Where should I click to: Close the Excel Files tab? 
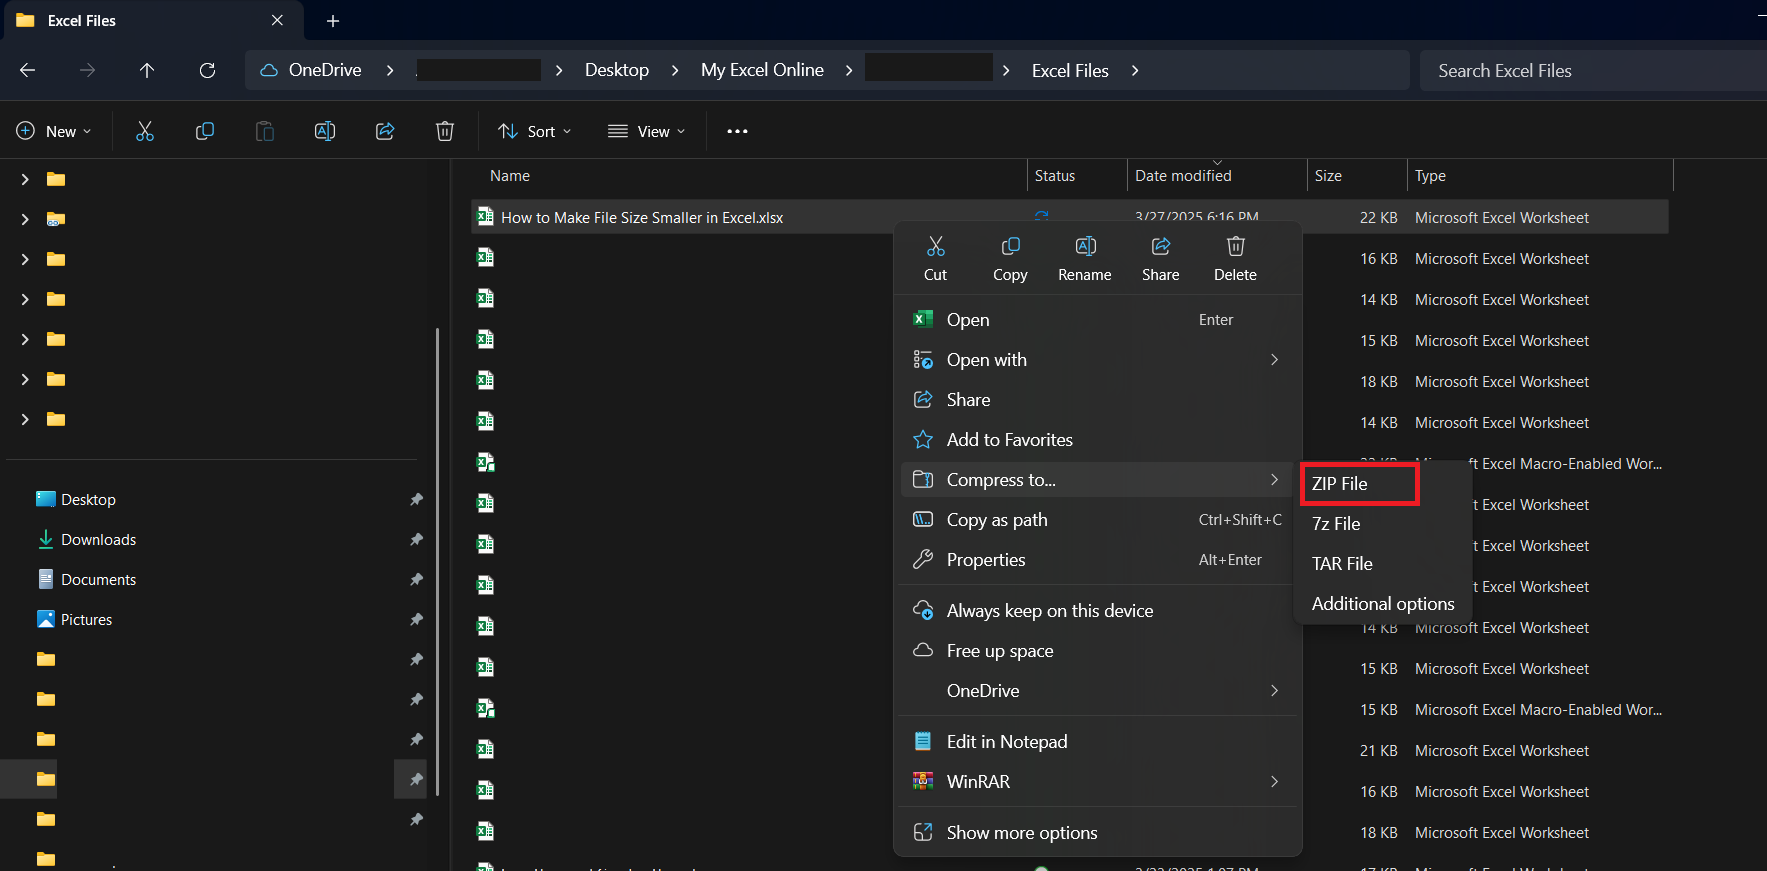(x=277, y=20)
